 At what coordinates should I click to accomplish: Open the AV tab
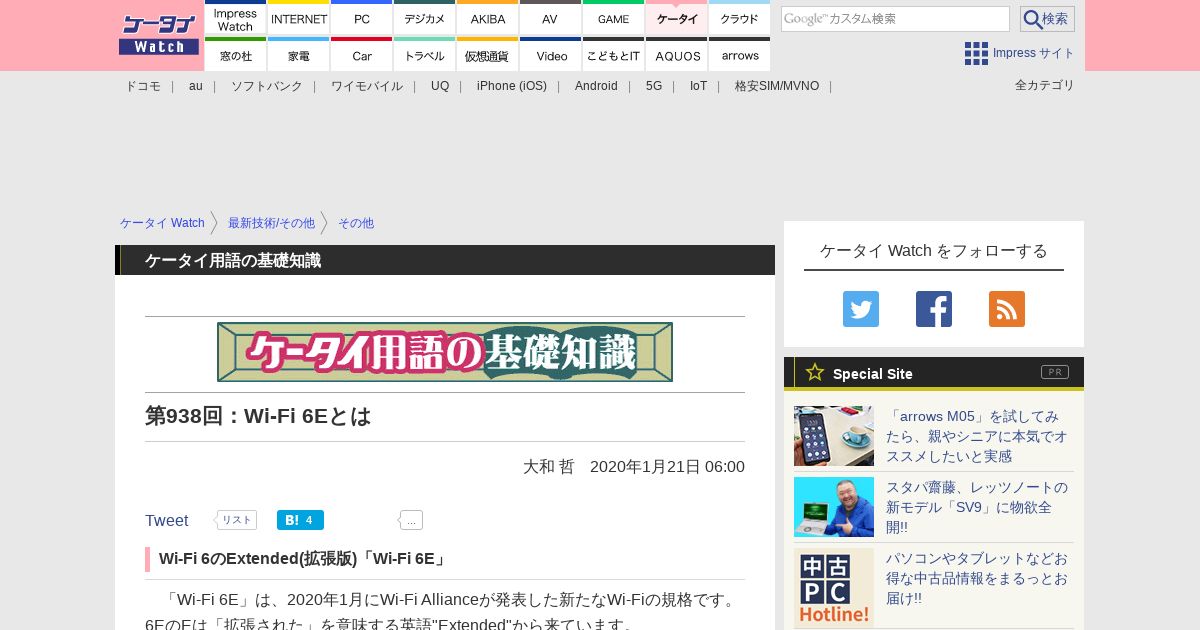coord(550,18)
